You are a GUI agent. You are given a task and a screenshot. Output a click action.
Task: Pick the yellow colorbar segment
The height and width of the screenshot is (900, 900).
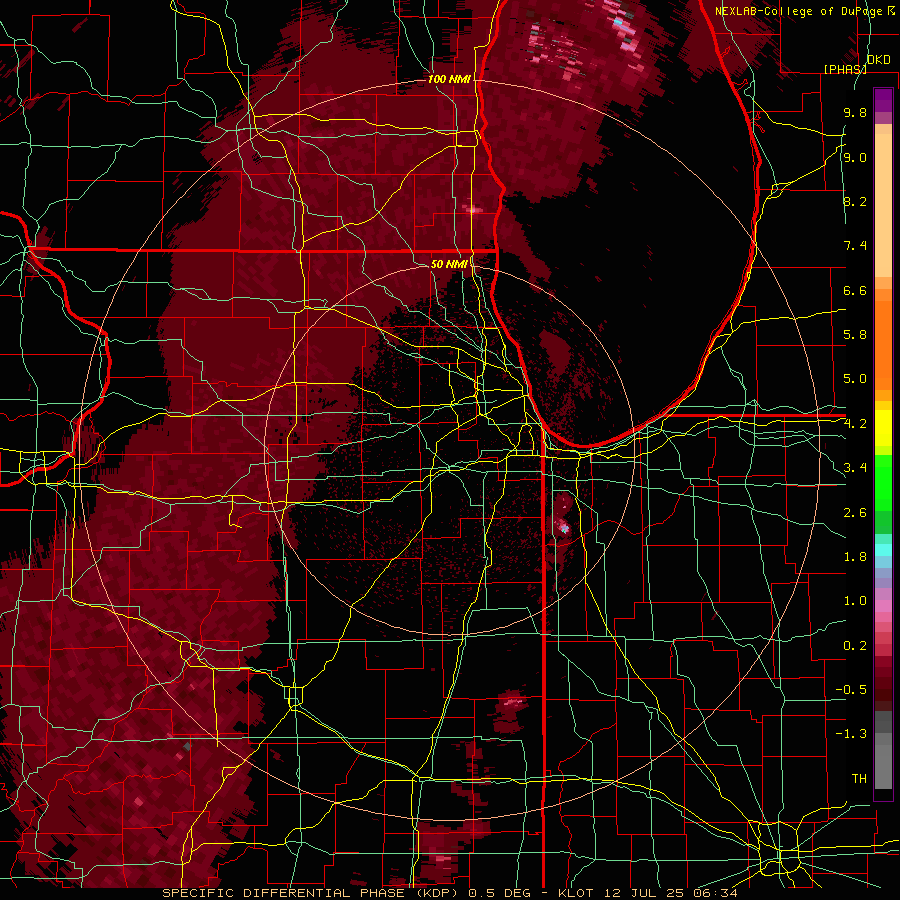pos(883,428)
